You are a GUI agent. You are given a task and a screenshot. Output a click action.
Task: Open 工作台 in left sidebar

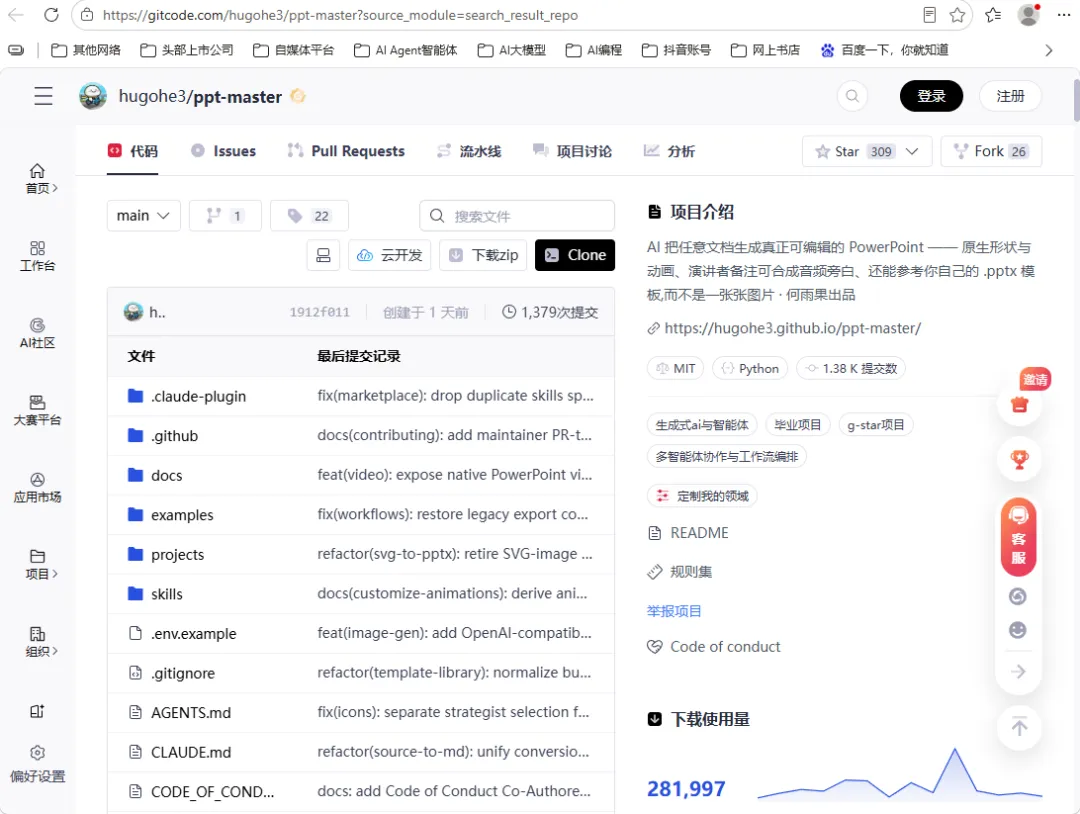click(x=38, y=256)
